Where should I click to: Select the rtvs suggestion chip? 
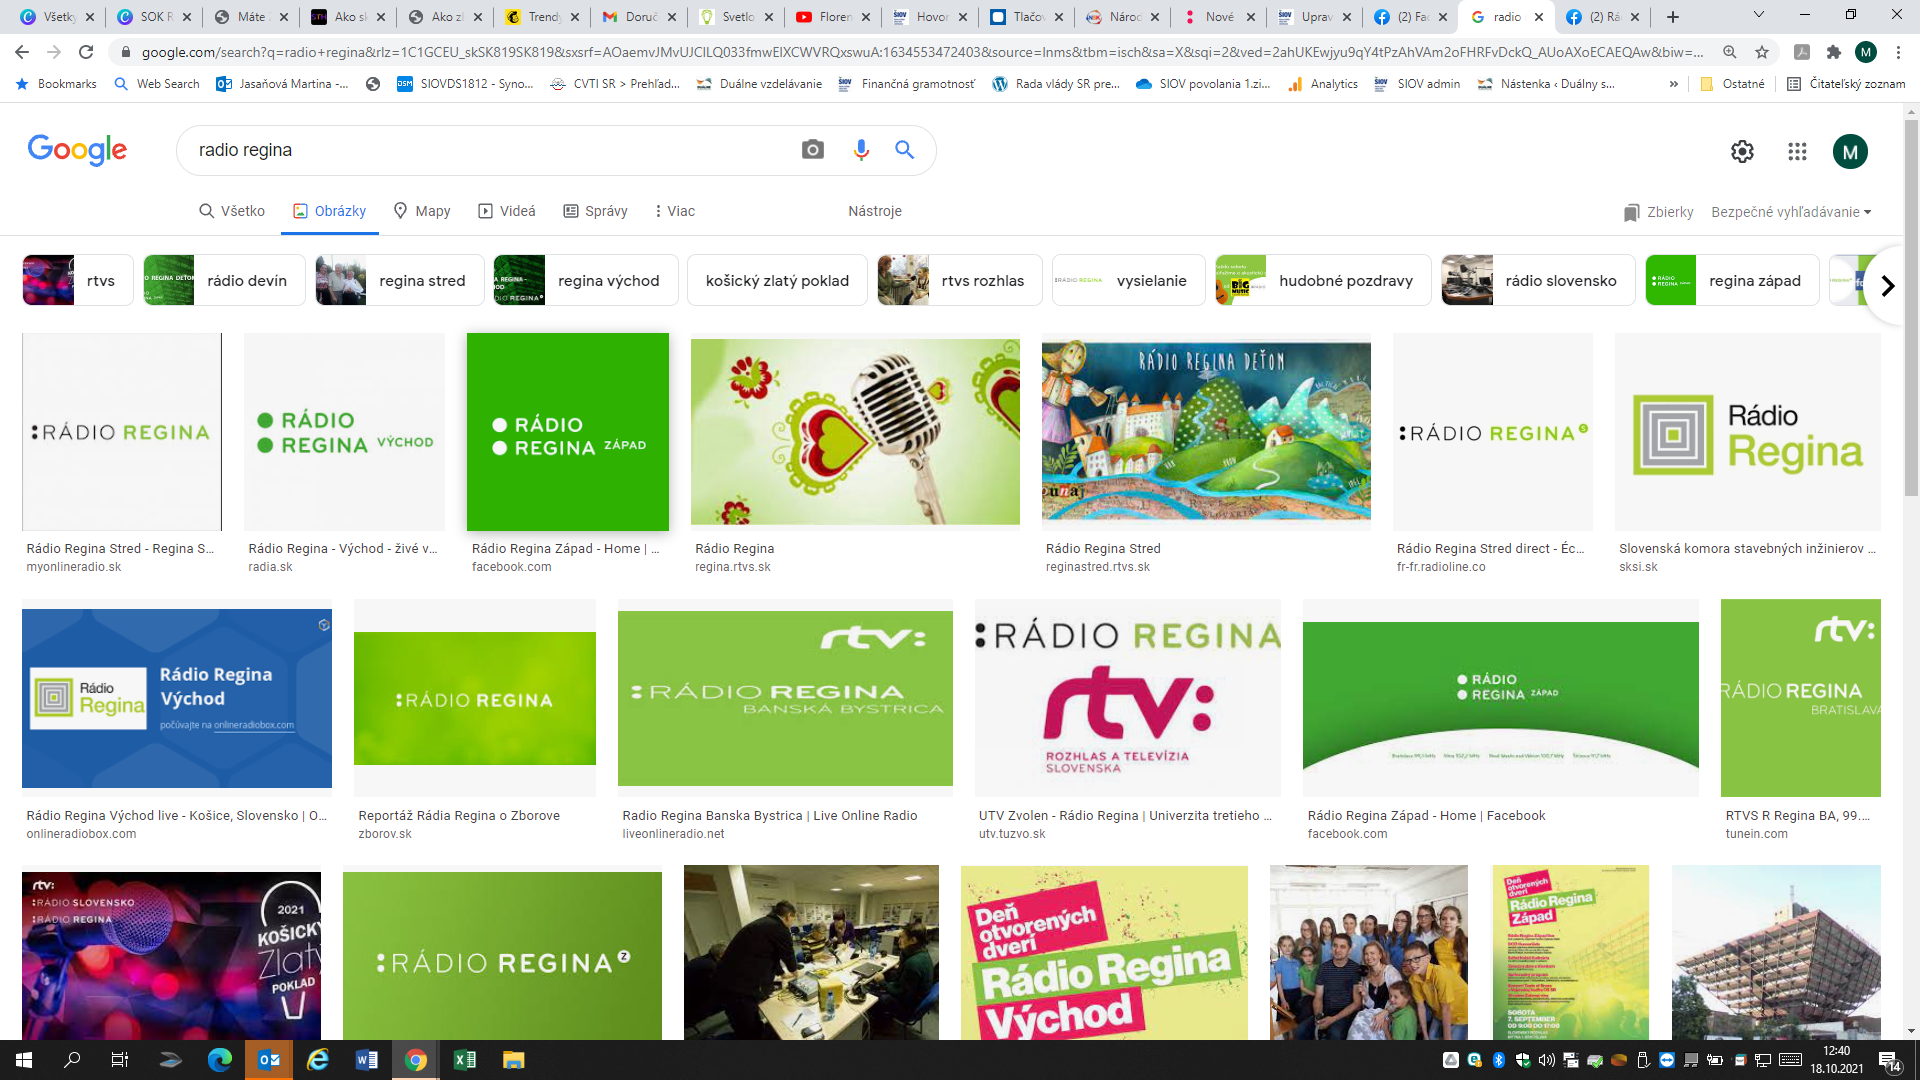coord(78,280)
